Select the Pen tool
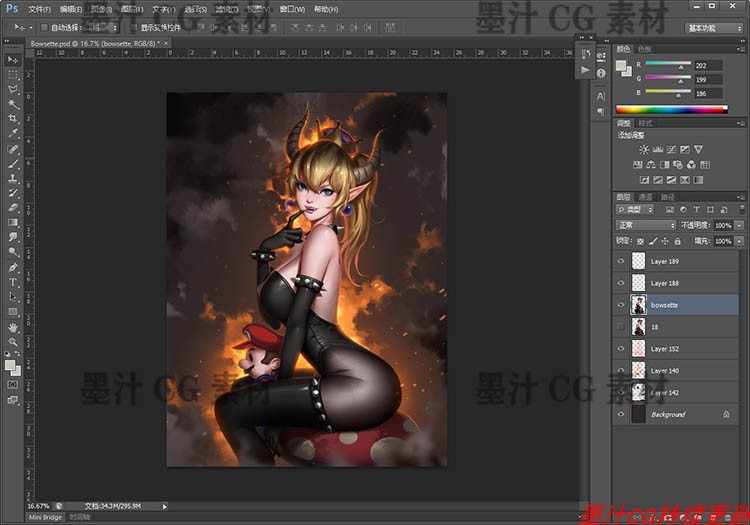 pyautogui.click(x=12, y=267)
